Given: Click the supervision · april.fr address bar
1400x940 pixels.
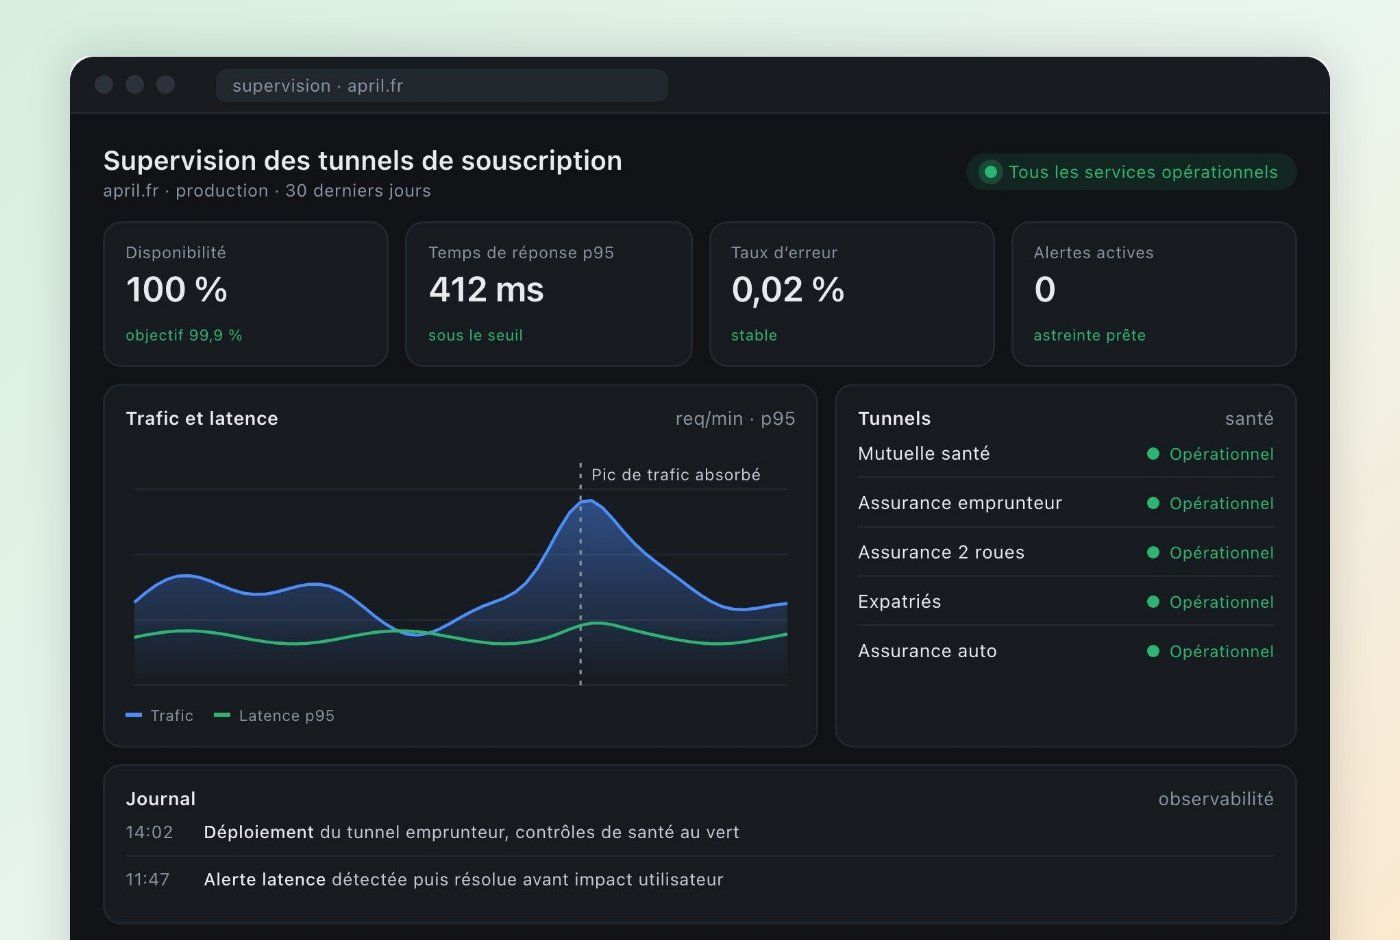Looking at the screenshot, I should (x=441, y=85).
